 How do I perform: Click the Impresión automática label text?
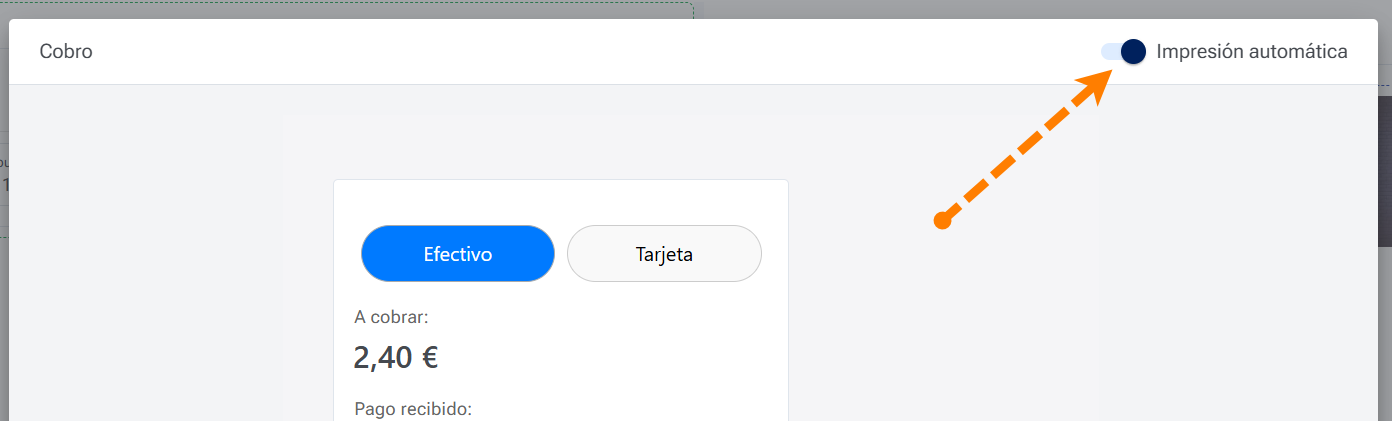[x=1251, y=51]
